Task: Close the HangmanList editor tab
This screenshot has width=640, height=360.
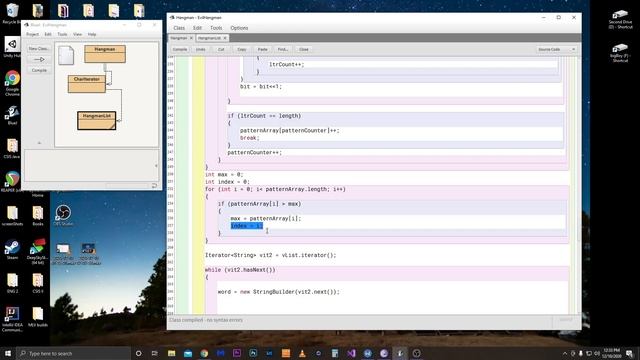Action: pos(225,38)
